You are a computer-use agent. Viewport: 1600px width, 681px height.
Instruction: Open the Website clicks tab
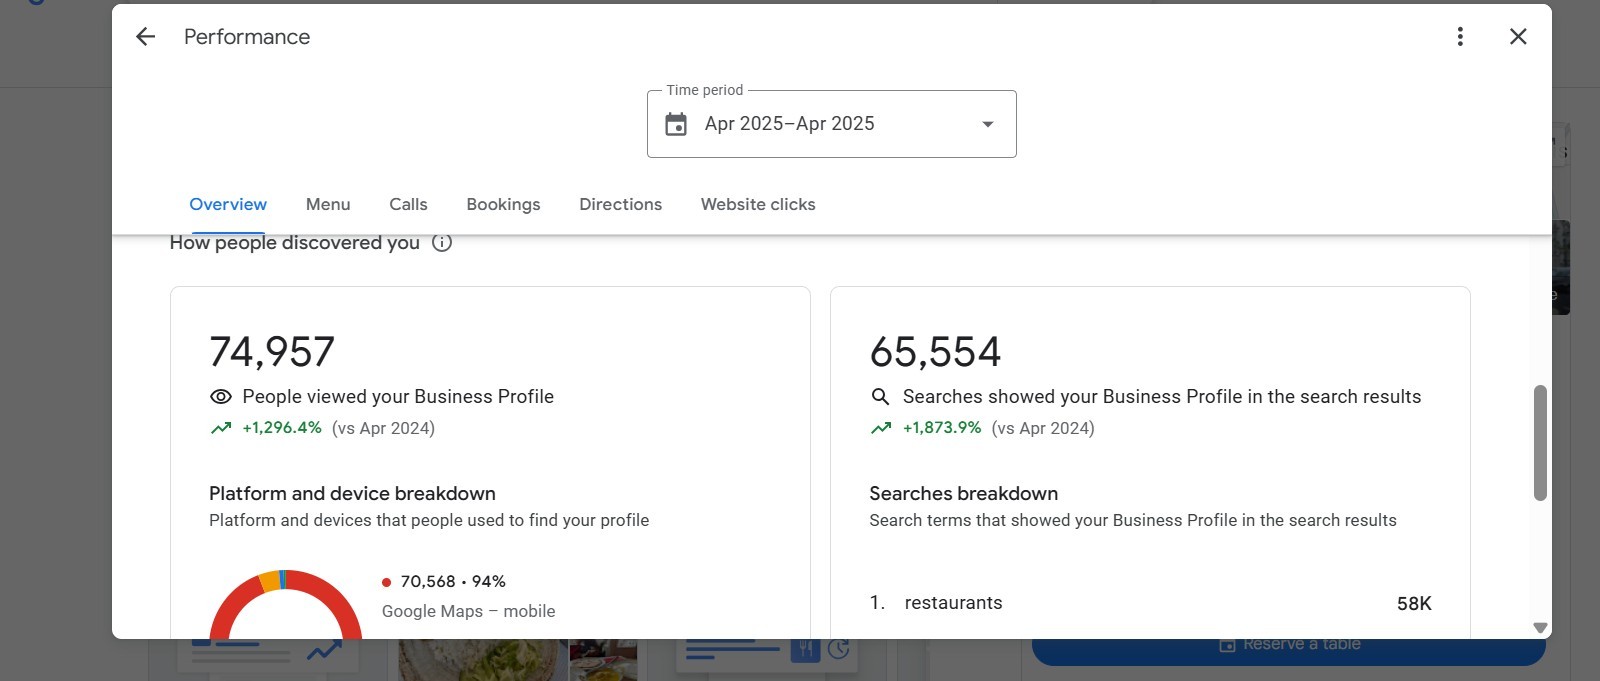(758, 204)
